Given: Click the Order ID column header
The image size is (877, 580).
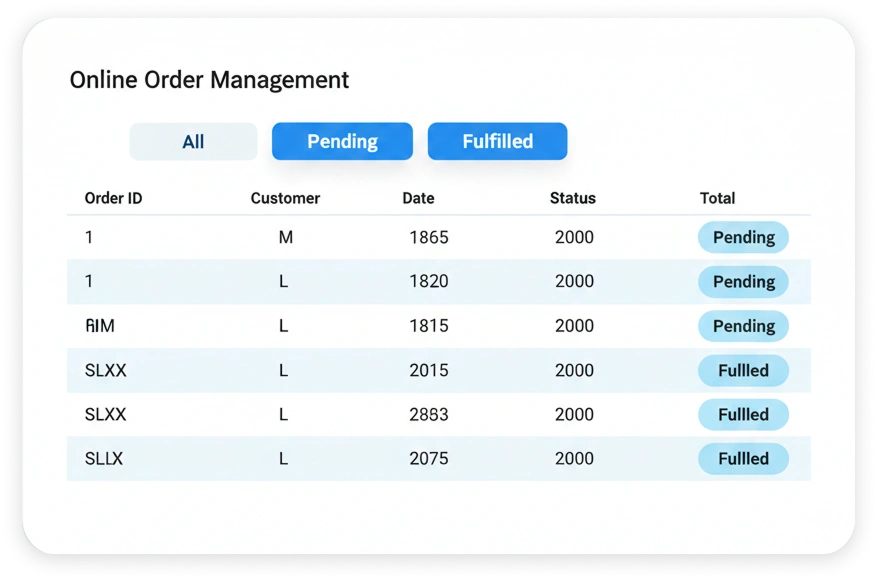Looking at the screenshot, I should (114, 198).
